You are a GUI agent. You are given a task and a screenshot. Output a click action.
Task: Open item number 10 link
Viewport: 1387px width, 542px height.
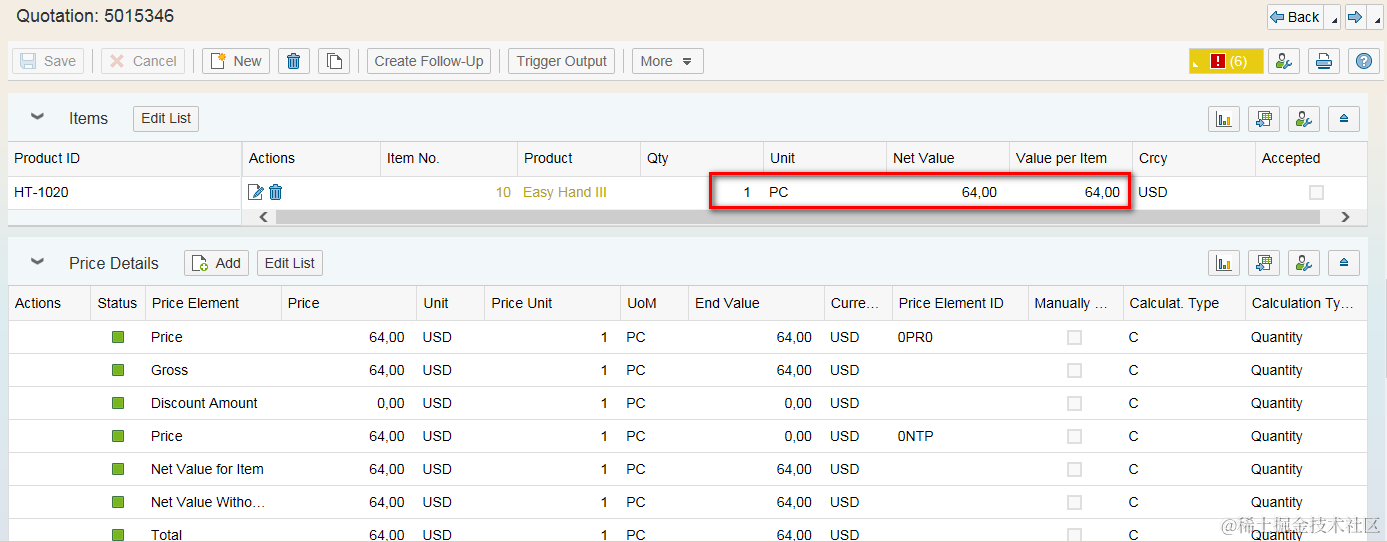(x=503, y=192)
